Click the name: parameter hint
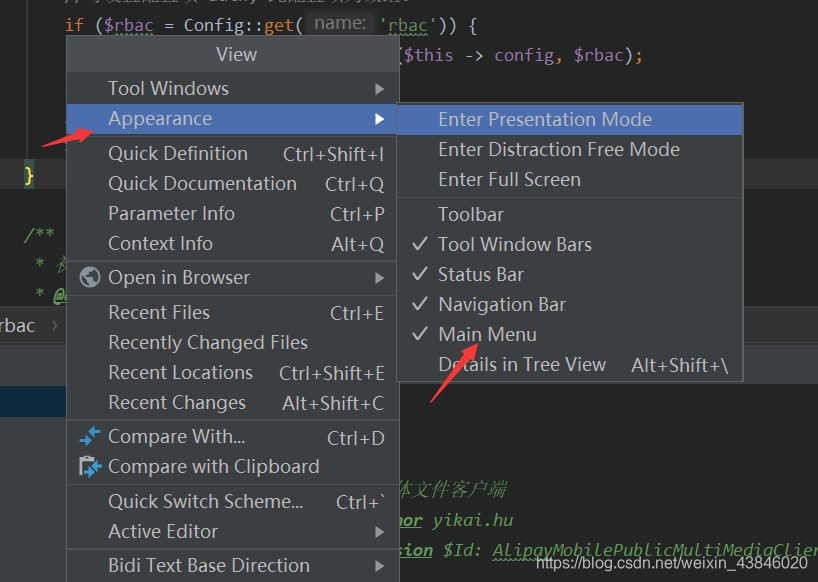The width and height of the screenshot is (818, 582). [340, 23]
